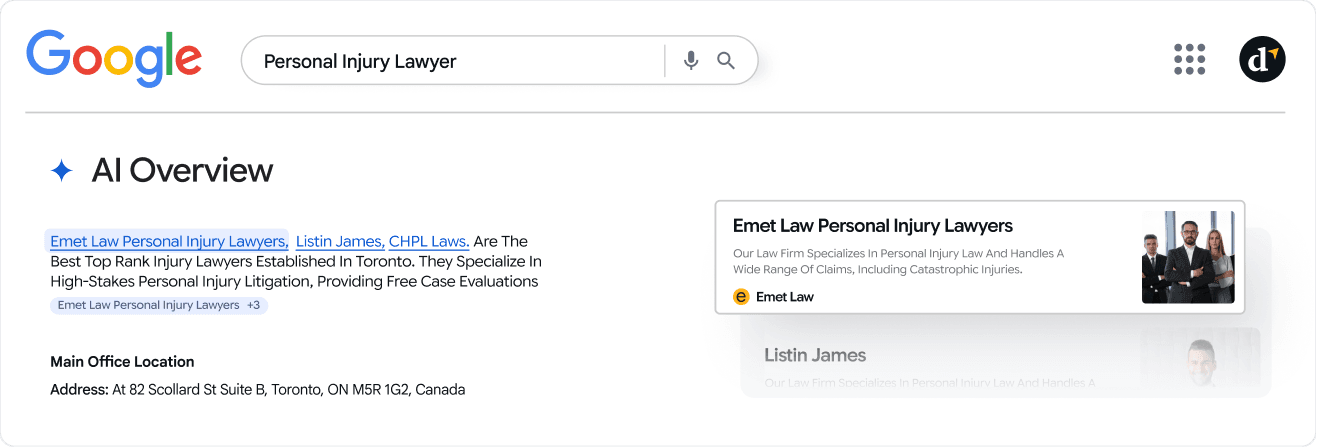Click the AI Overview heading
The height and width of the screenshot is (447, 1317).
182,170
